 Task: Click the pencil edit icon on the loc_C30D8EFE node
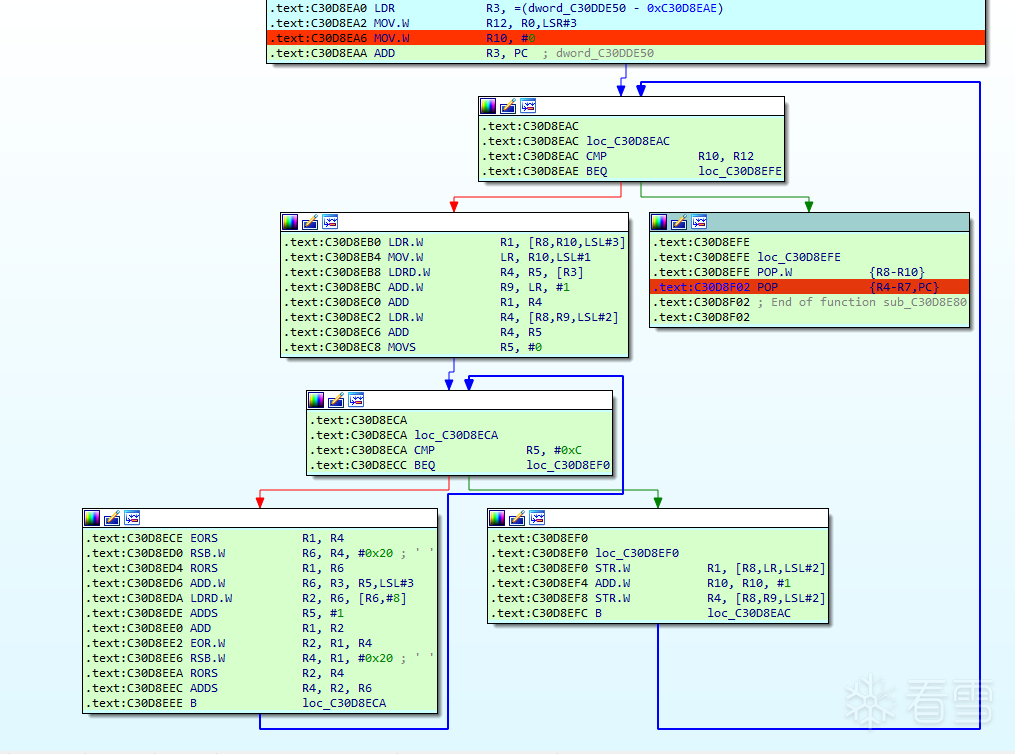coord(679,223)
